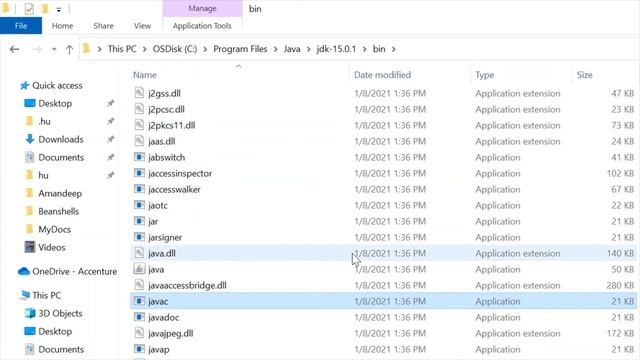Click the New folder quick access icon
Image resolution: width=640 pixels, height=360 pixels.
tap(45, 9)
